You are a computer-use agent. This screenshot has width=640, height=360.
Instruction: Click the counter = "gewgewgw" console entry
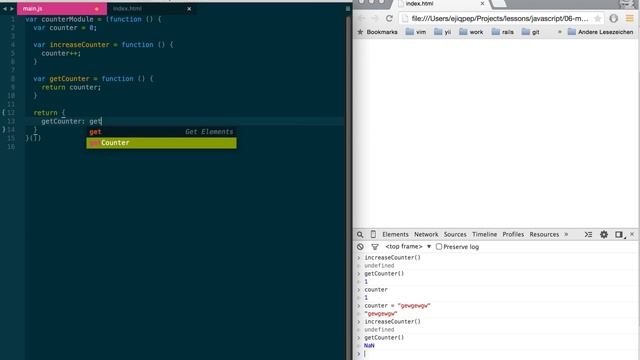(x=397, y=306)
